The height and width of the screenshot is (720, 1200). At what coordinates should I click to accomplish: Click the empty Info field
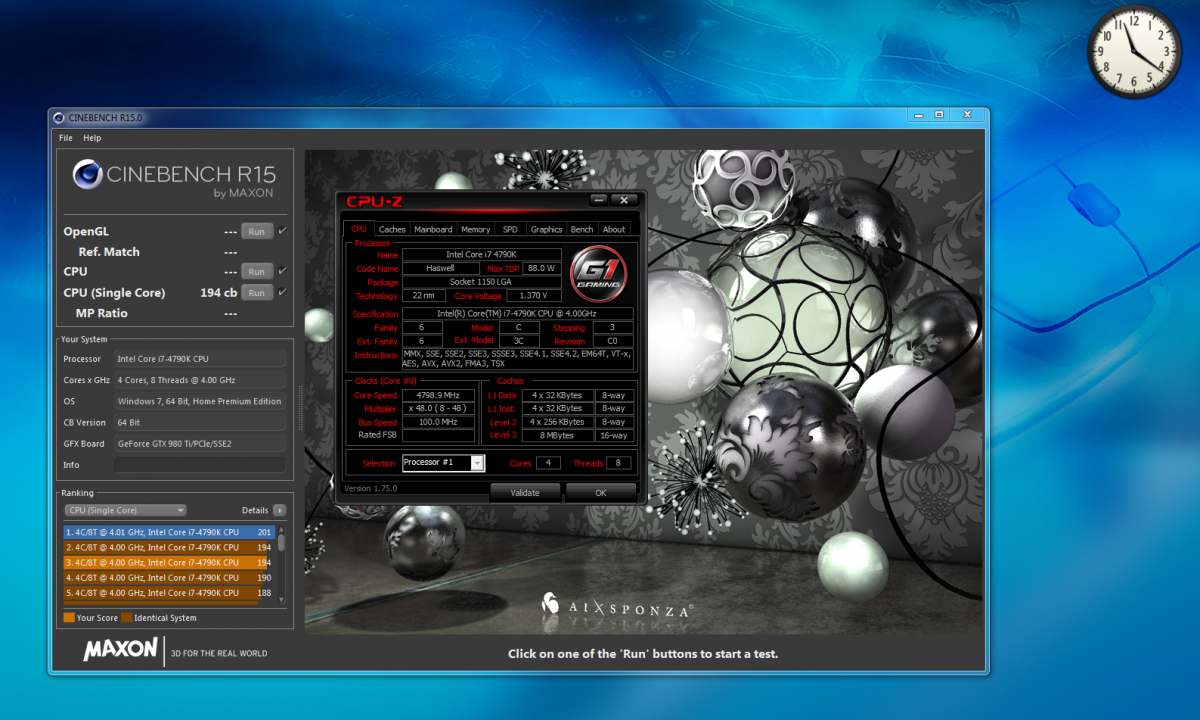point(199,465)
